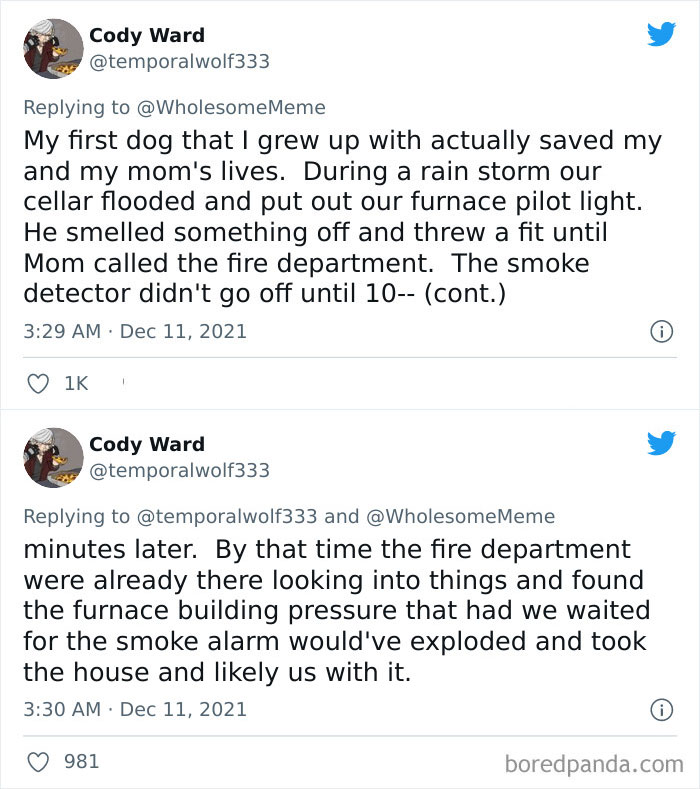Click the Twitter bird icon in second tweet
The width and height of the screenshot is (700, 789).
point(661,443)
